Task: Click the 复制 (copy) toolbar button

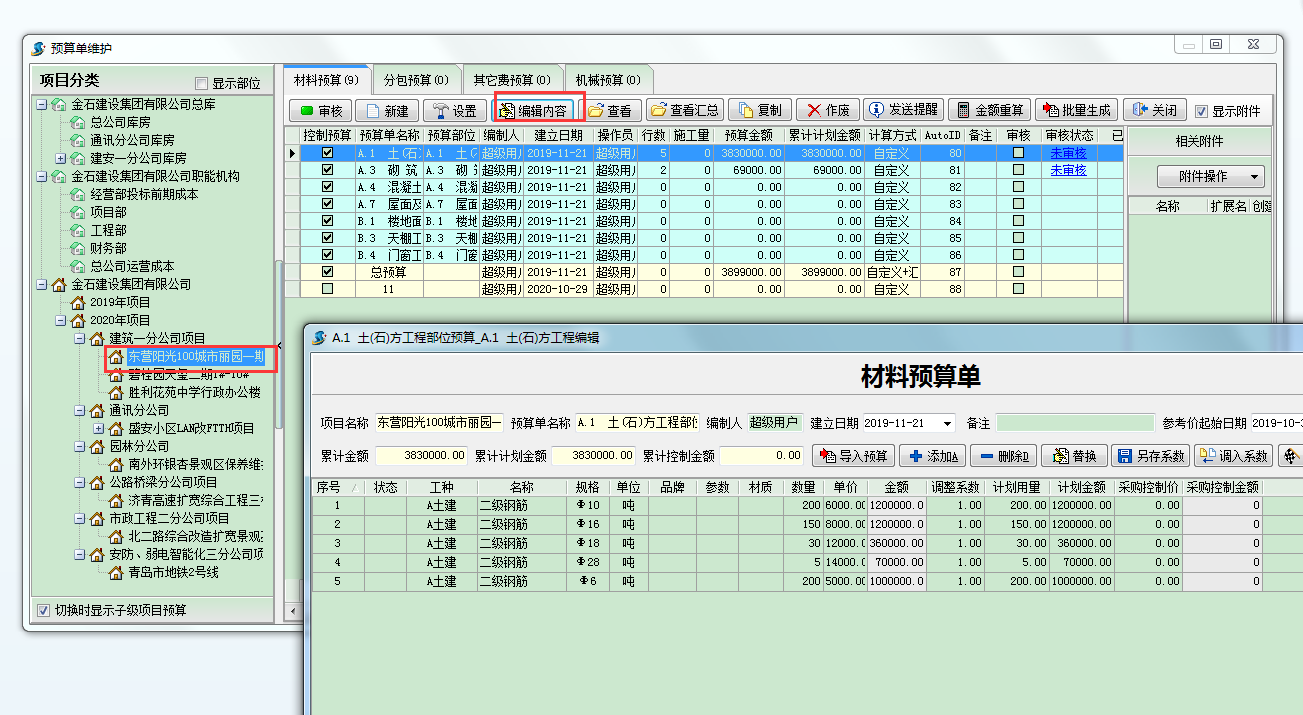Action: [760, 111]
